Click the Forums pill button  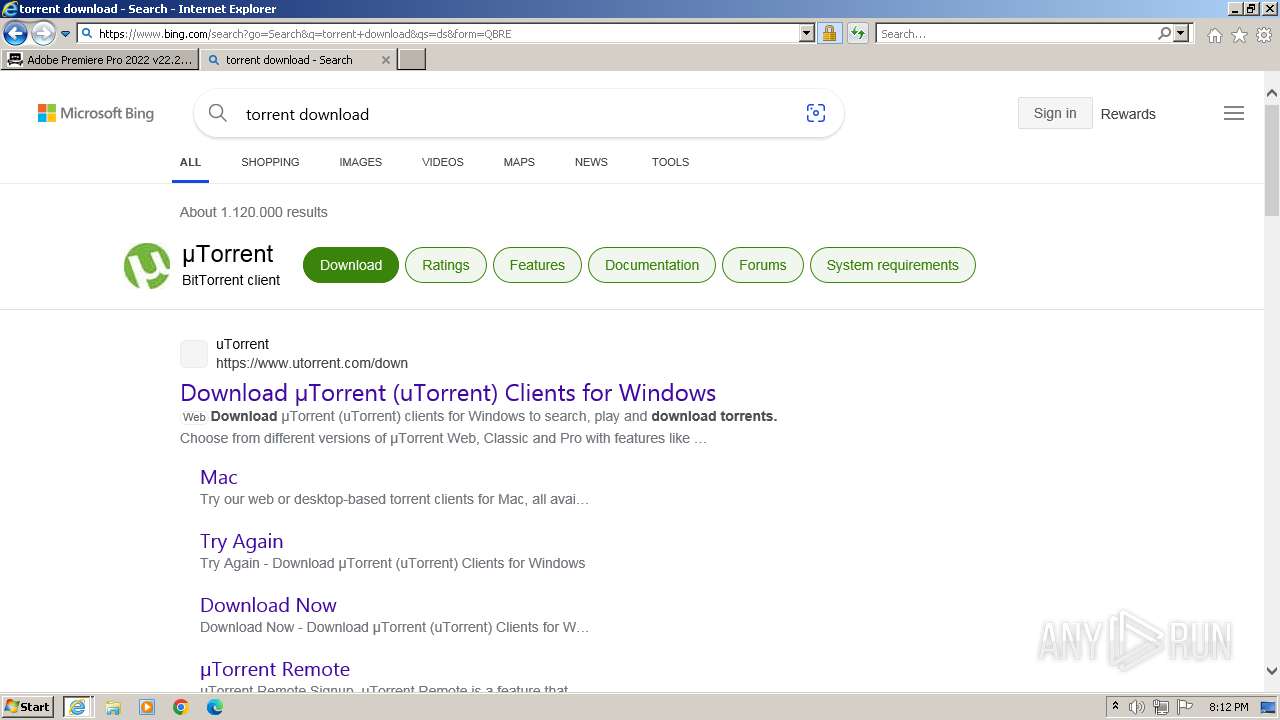[763, 265]
